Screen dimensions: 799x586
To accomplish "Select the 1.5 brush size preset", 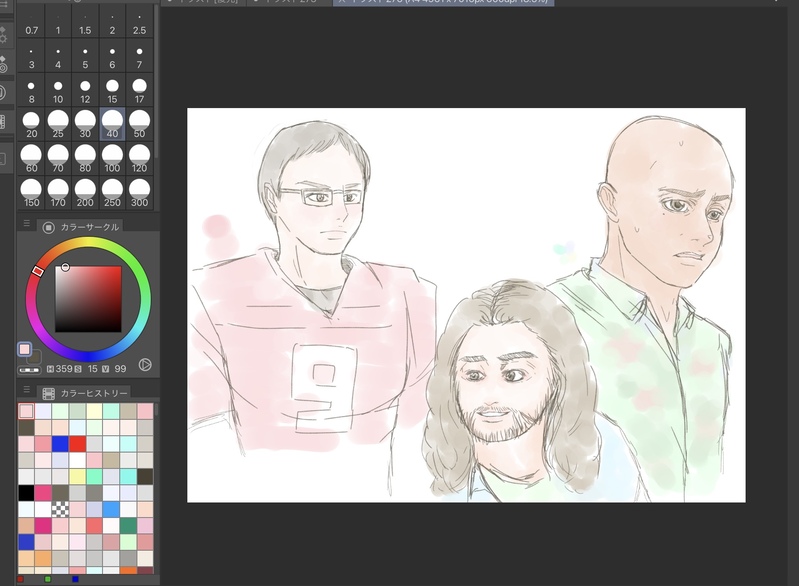I will 85,22.
